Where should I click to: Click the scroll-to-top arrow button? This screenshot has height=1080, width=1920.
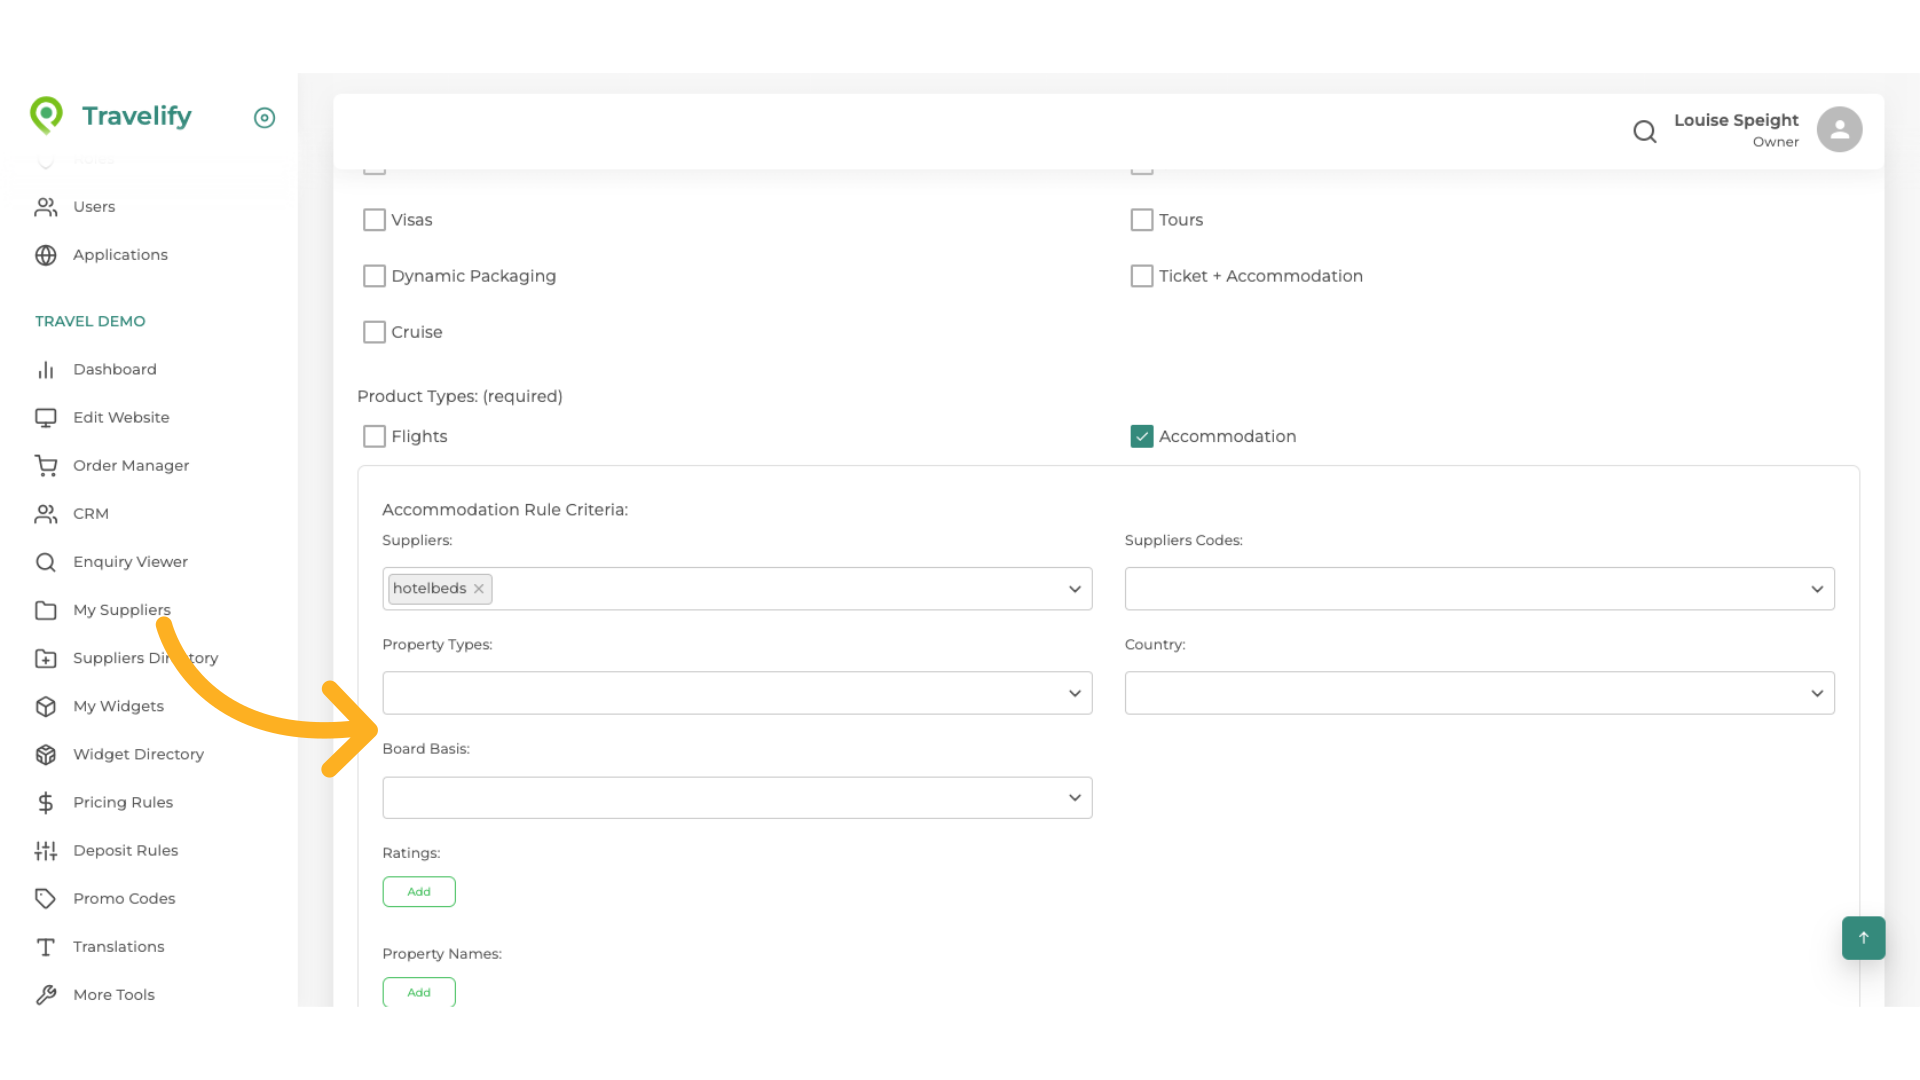pyautogui.click(x=1862, y=938)
